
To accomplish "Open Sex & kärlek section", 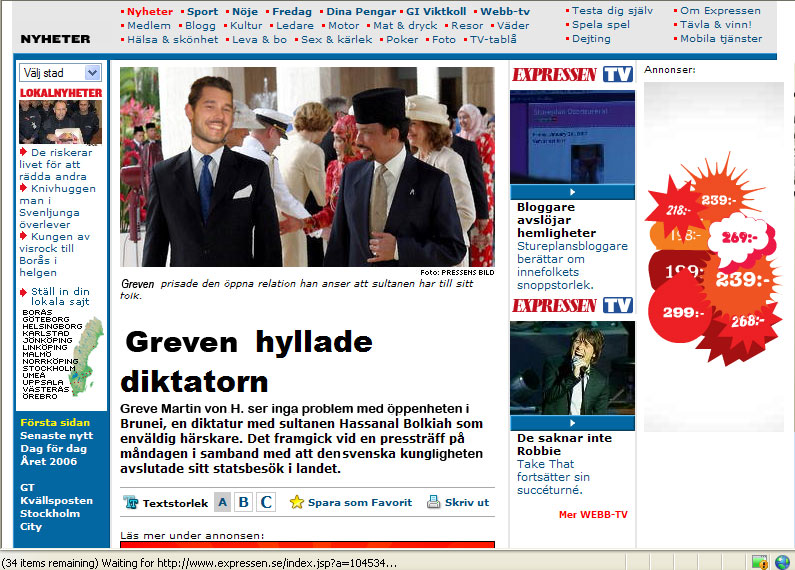I will click(x=337, y=39).
